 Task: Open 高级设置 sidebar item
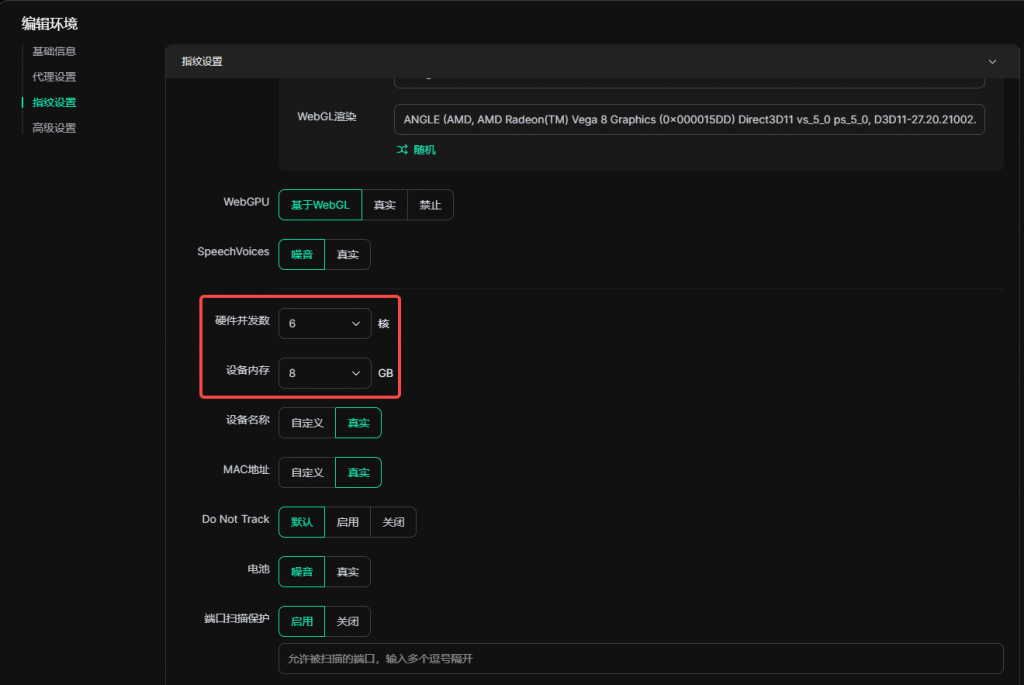click(54, 128)
